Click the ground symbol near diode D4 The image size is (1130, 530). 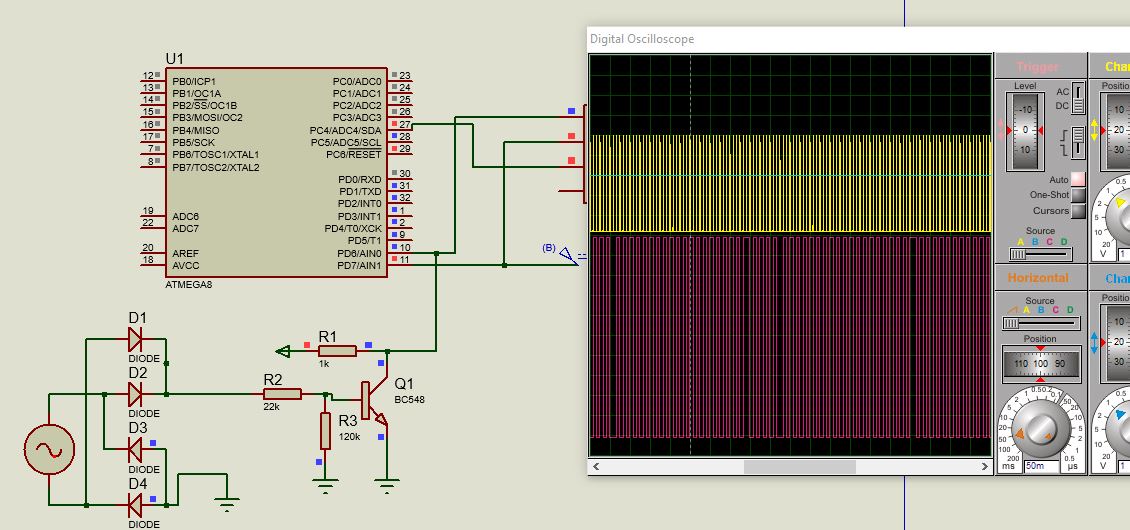tap(227, 503)
